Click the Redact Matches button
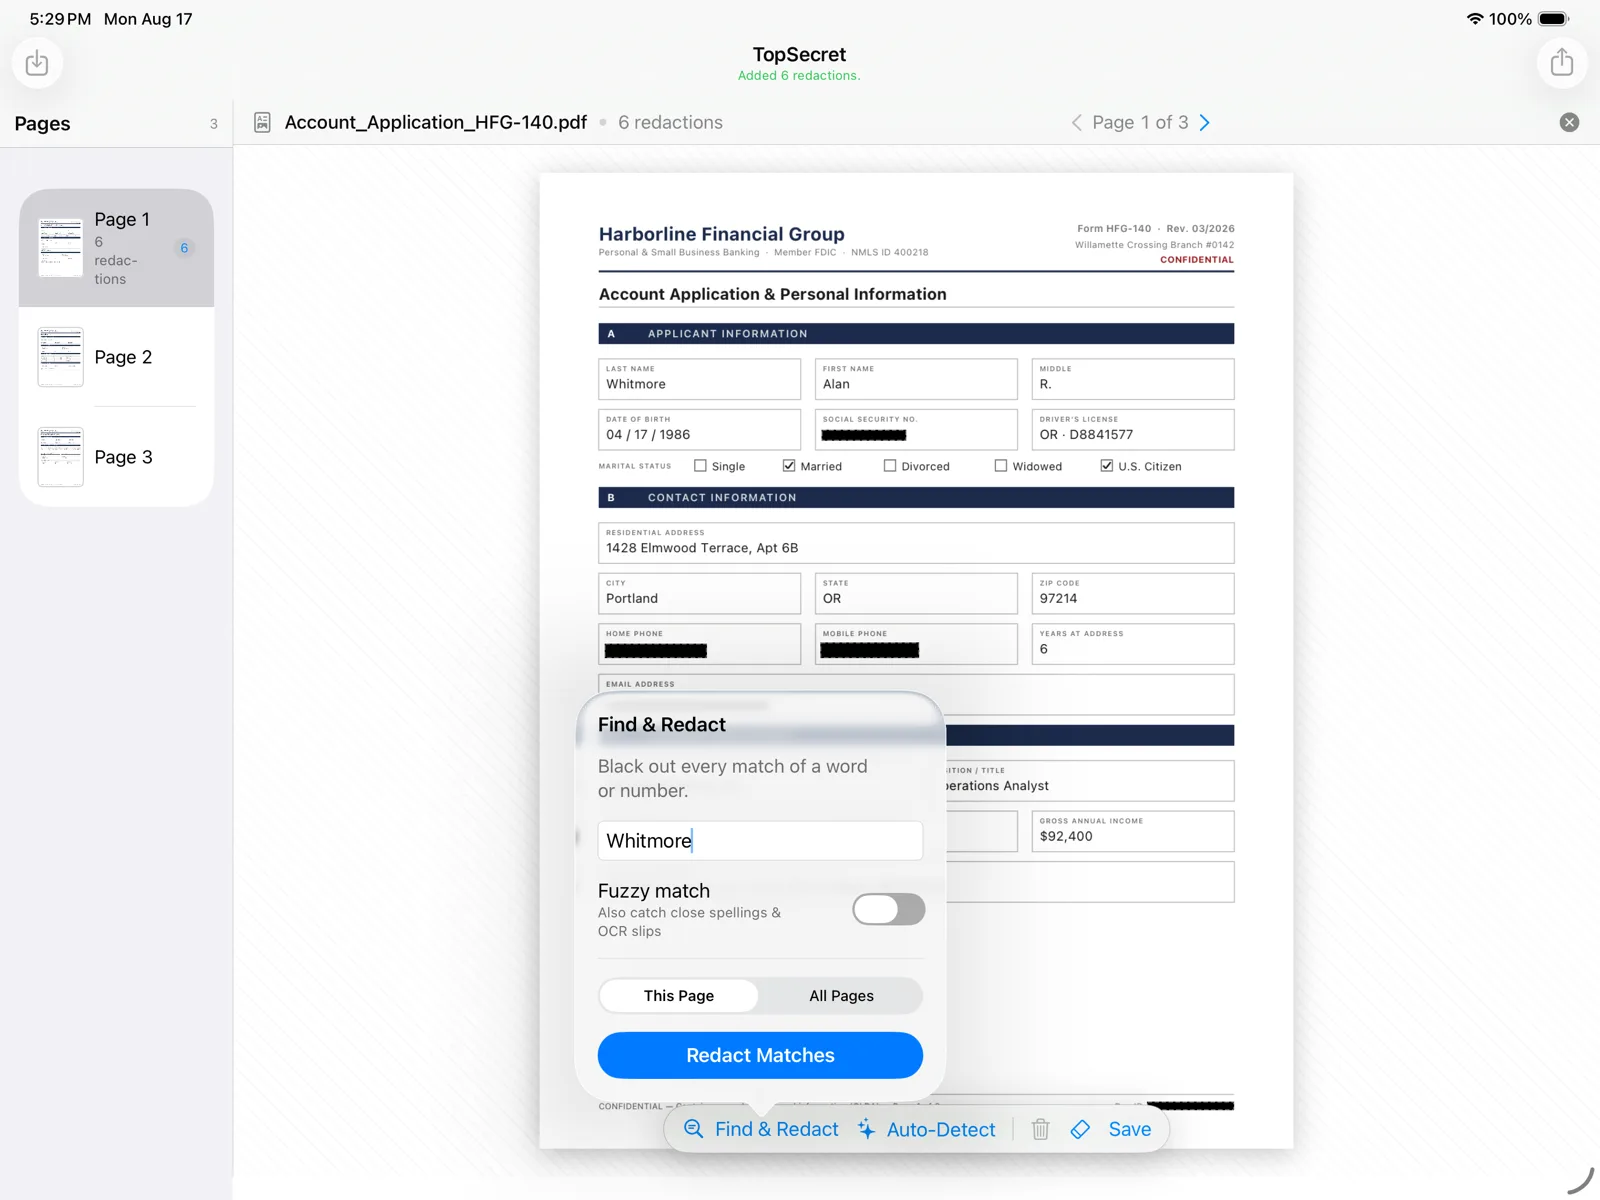The width and height of the screenshot is (1600, 1200). [760, 1055]
